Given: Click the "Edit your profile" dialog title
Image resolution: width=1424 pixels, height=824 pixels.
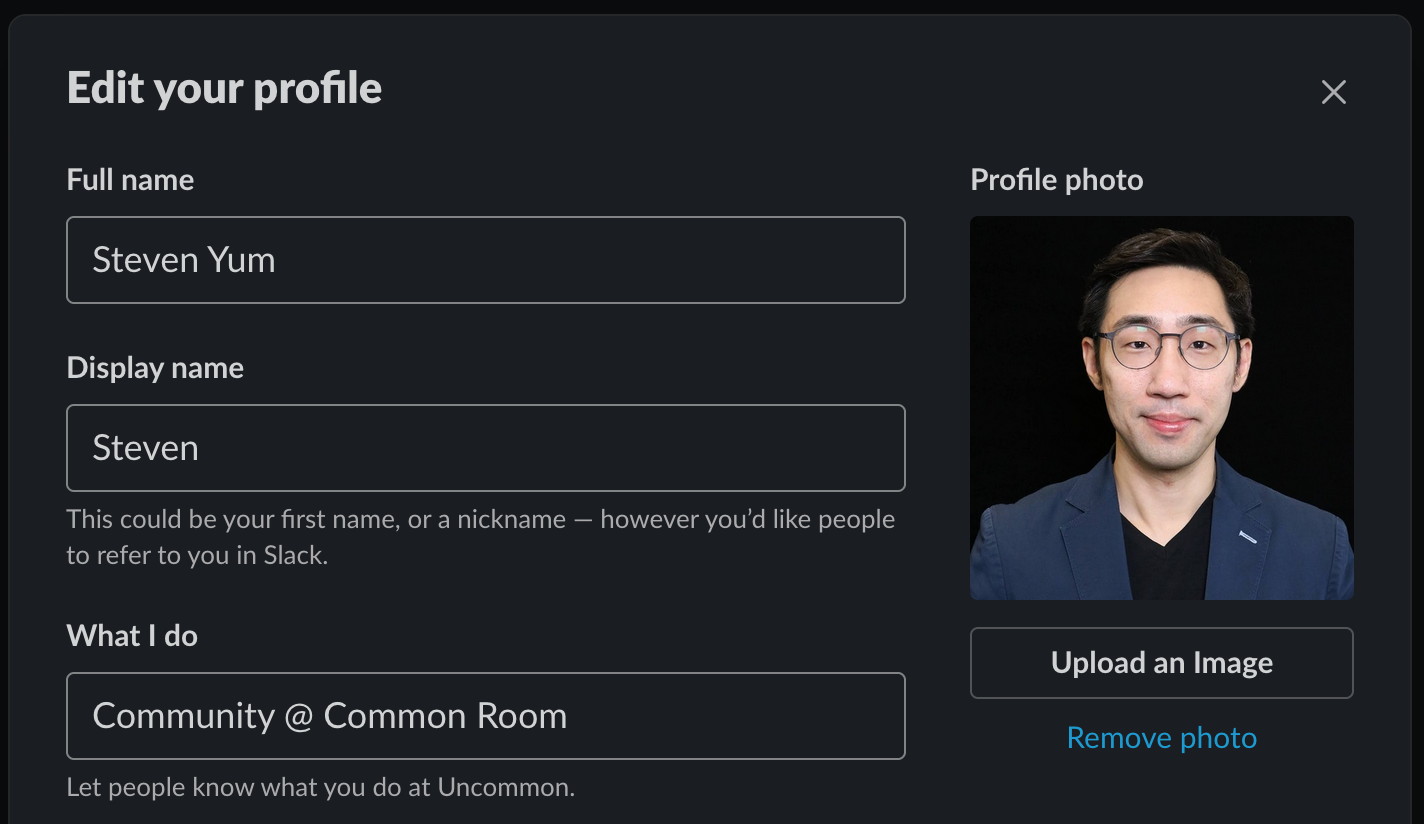Looking at the screenshot, I should pyautogui.click(x=224, y=88).
